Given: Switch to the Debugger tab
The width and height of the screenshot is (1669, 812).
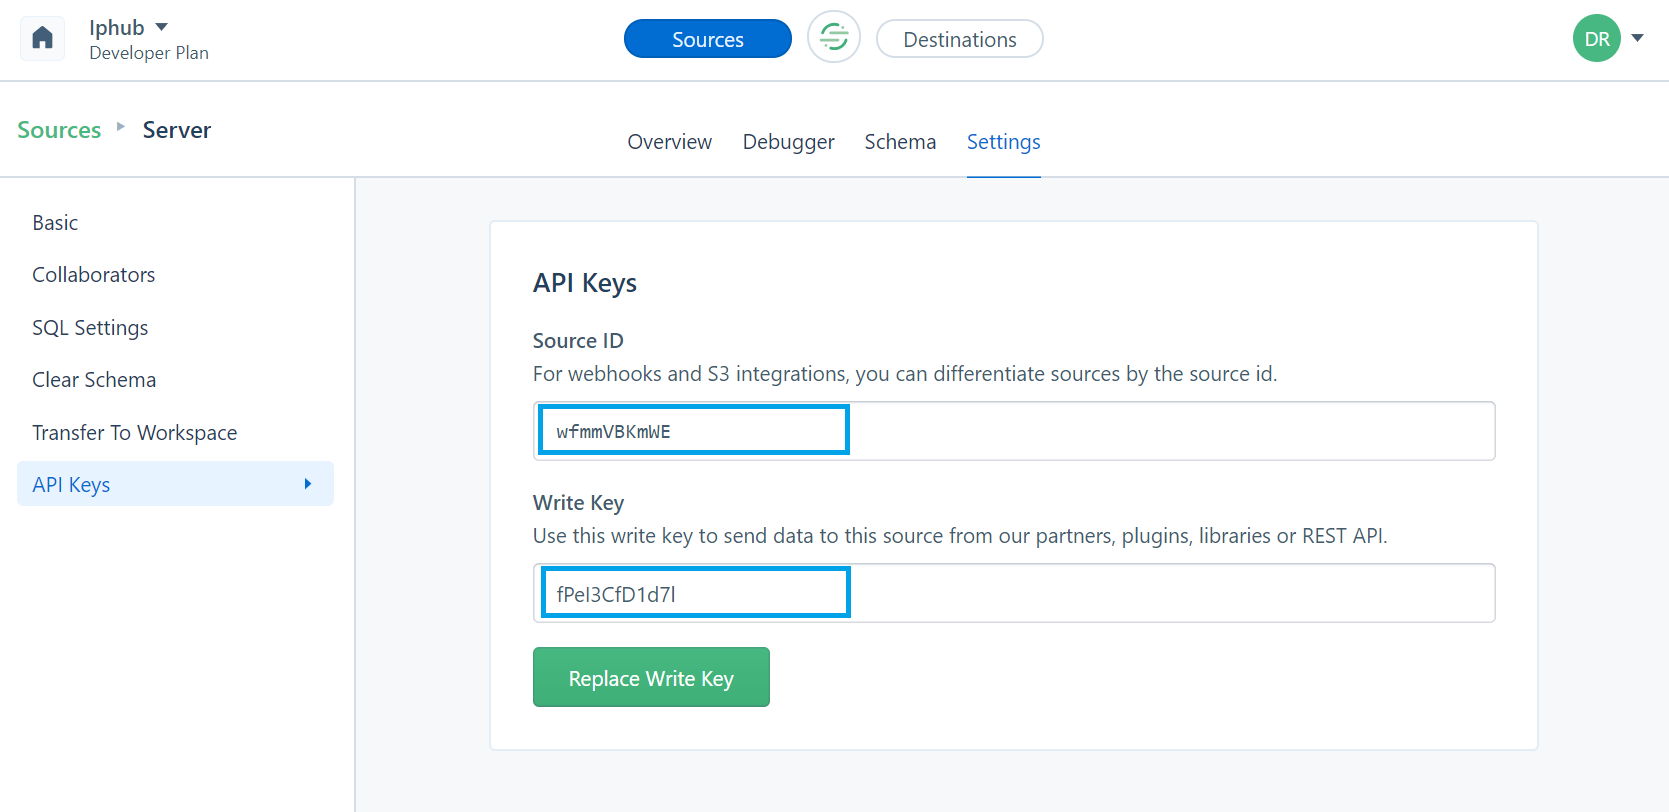Looking at the screenshot, I should click(788, 142).
